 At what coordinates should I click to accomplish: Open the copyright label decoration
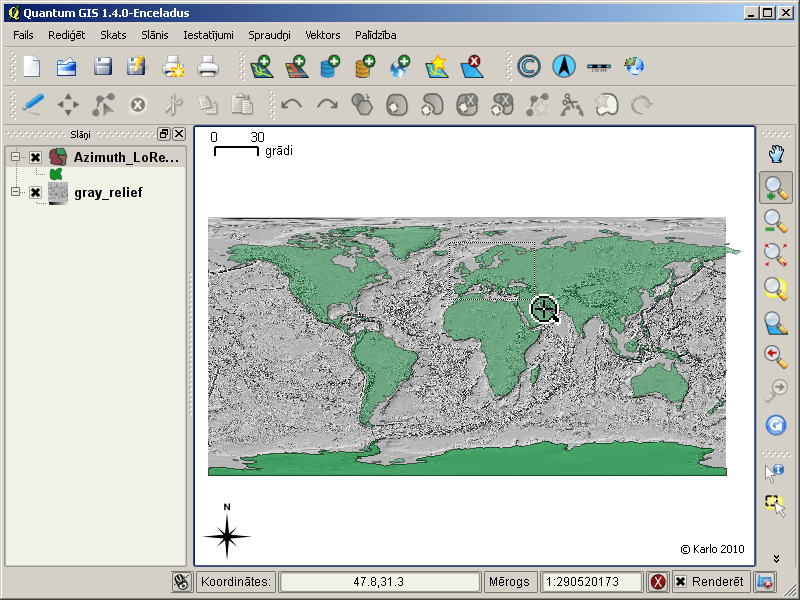pyautogui.click(x=529, y=66)
